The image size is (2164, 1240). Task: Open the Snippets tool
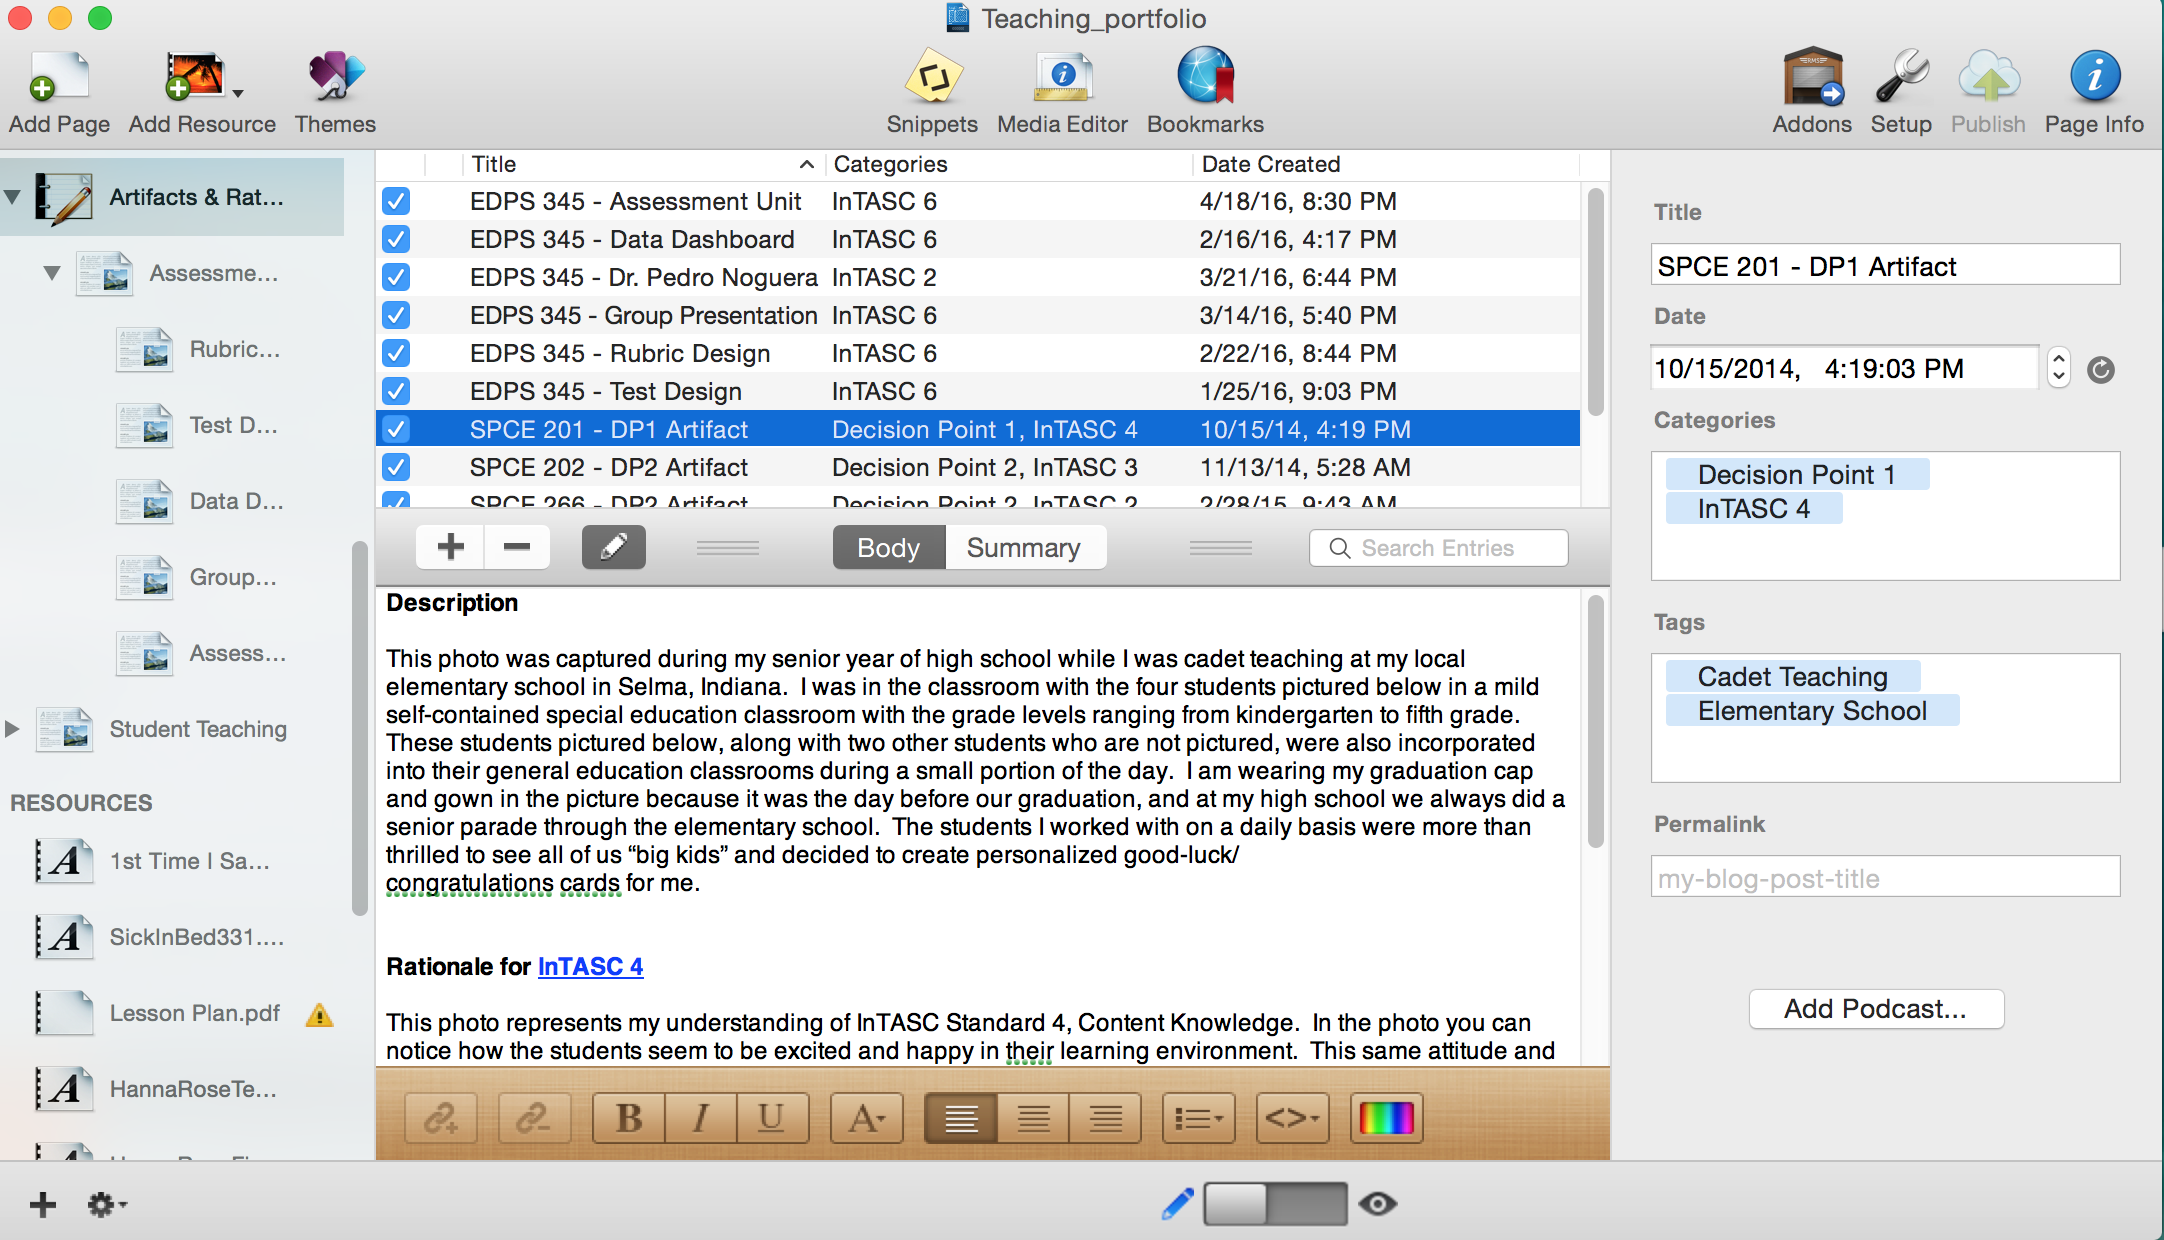click(x=932, y=78)
